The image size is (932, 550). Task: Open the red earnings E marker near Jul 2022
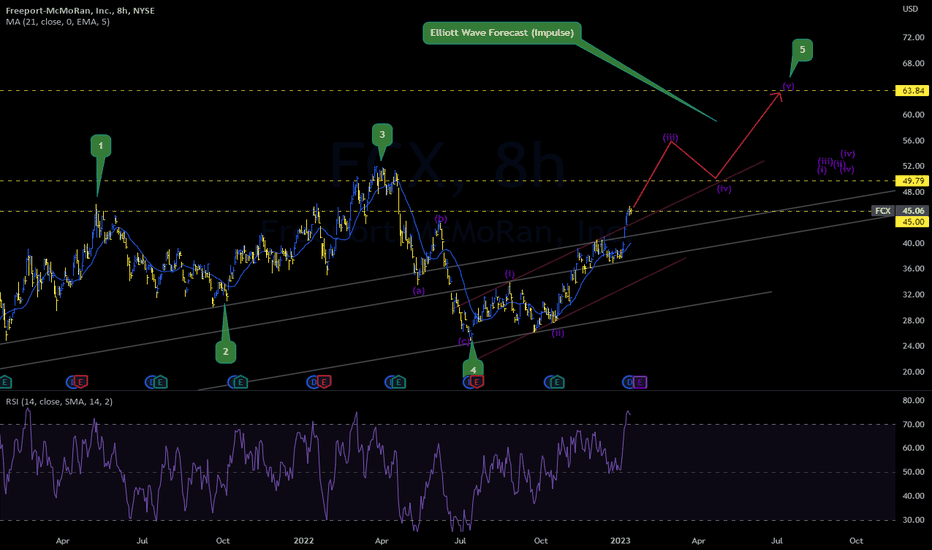click(x=477, y=382)
